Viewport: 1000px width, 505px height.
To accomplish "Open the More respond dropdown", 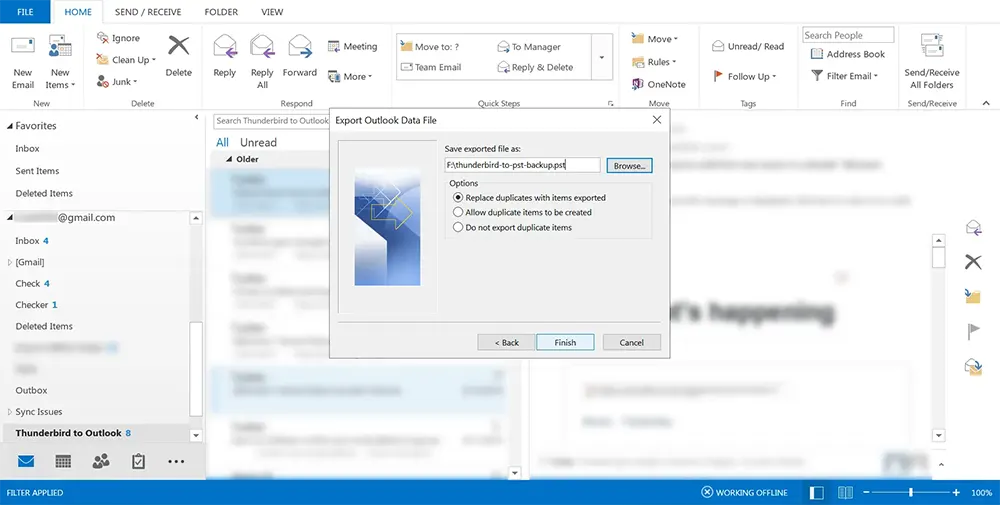I will 349,77.
